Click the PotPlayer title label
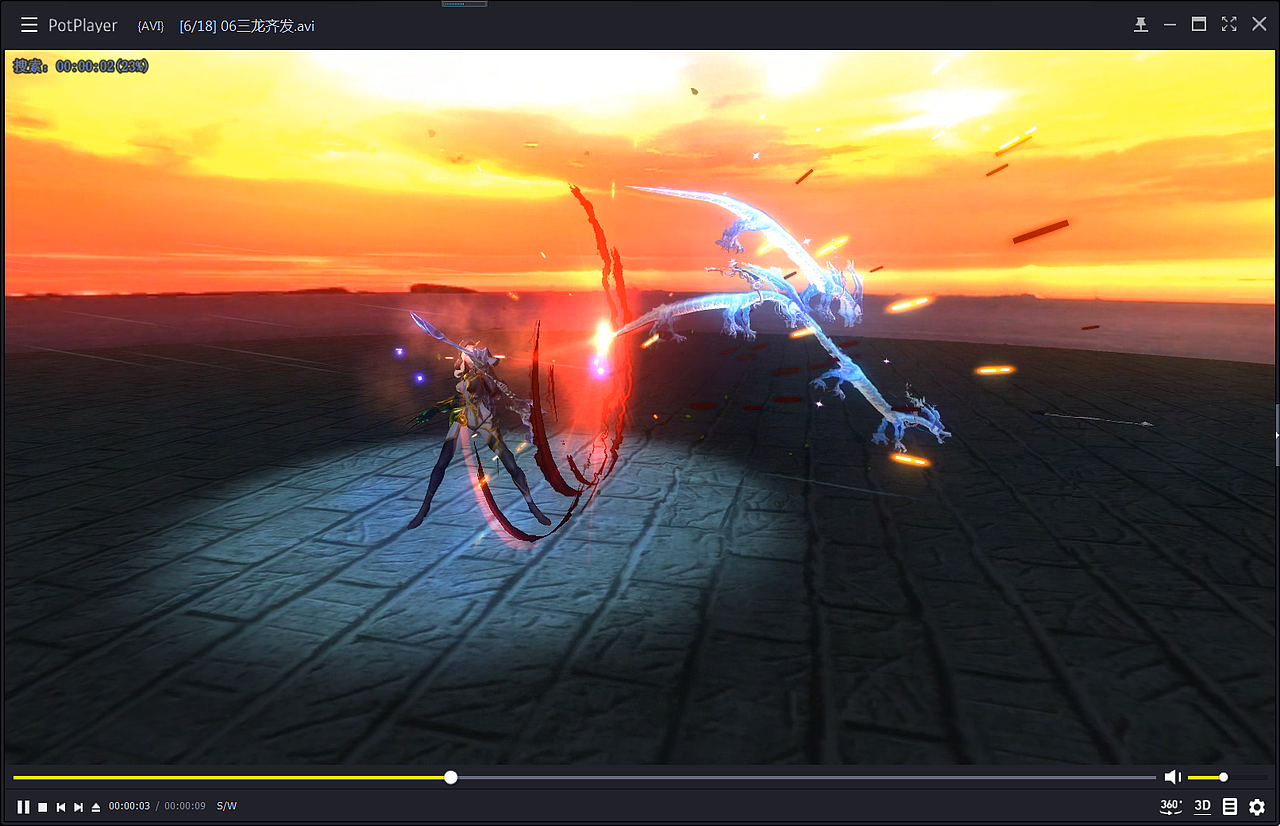Image resolution: width=1280 pixels, height=826 pixels. tap(82, 24)
